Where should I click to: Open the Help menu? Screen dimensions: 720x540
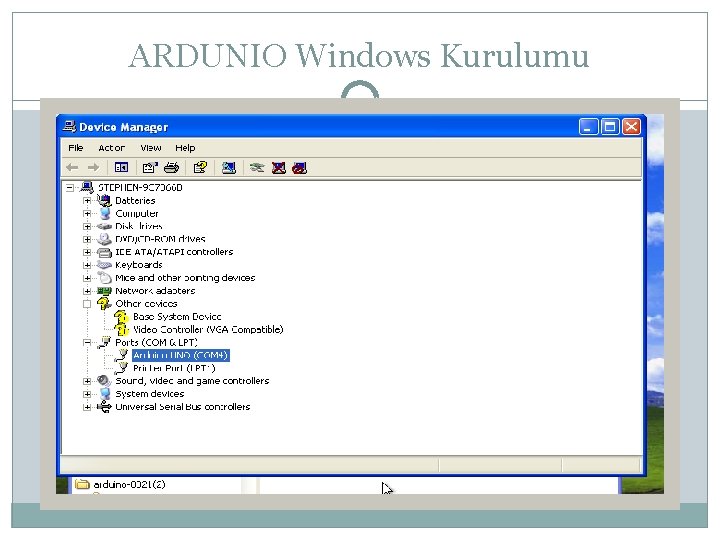185,148
